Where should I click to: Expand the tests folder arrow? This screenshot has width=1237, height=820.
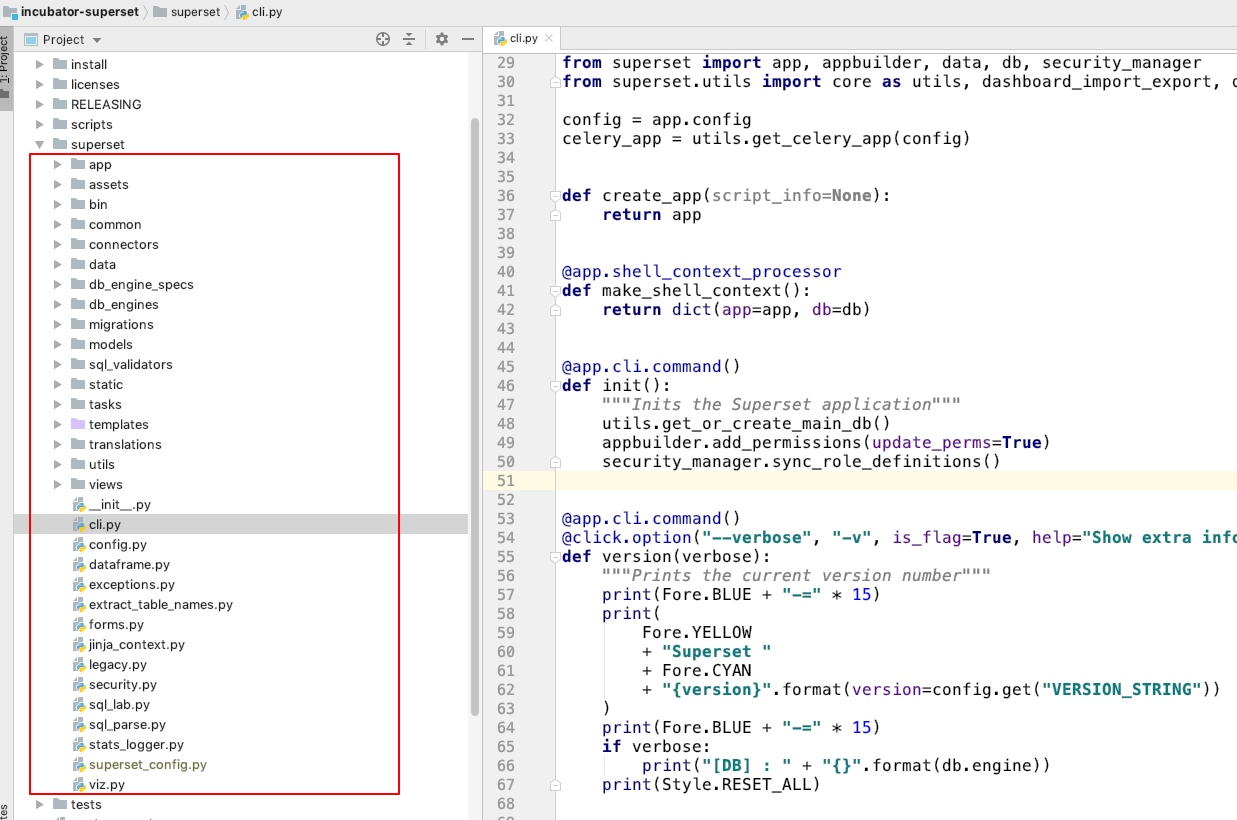[40, 804]
